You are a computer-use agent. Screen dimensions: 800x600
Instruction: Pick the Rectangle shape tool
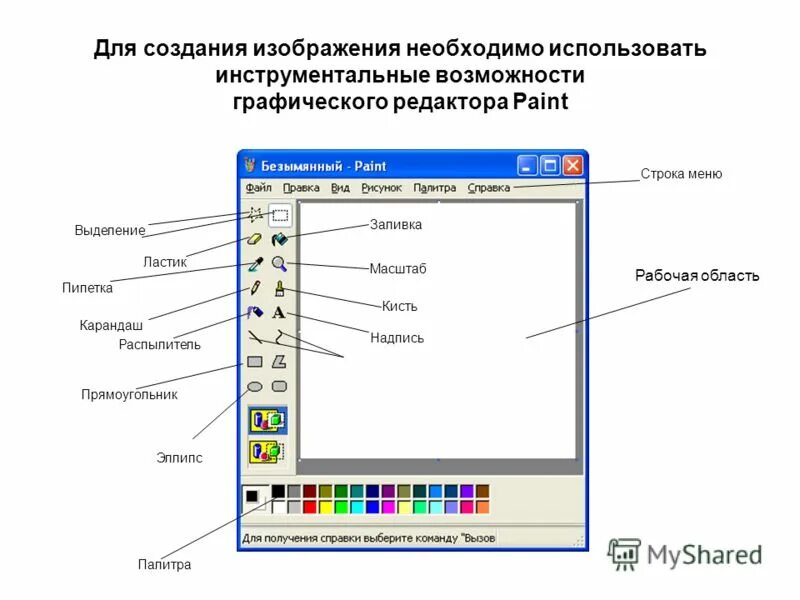click(255, 362)
